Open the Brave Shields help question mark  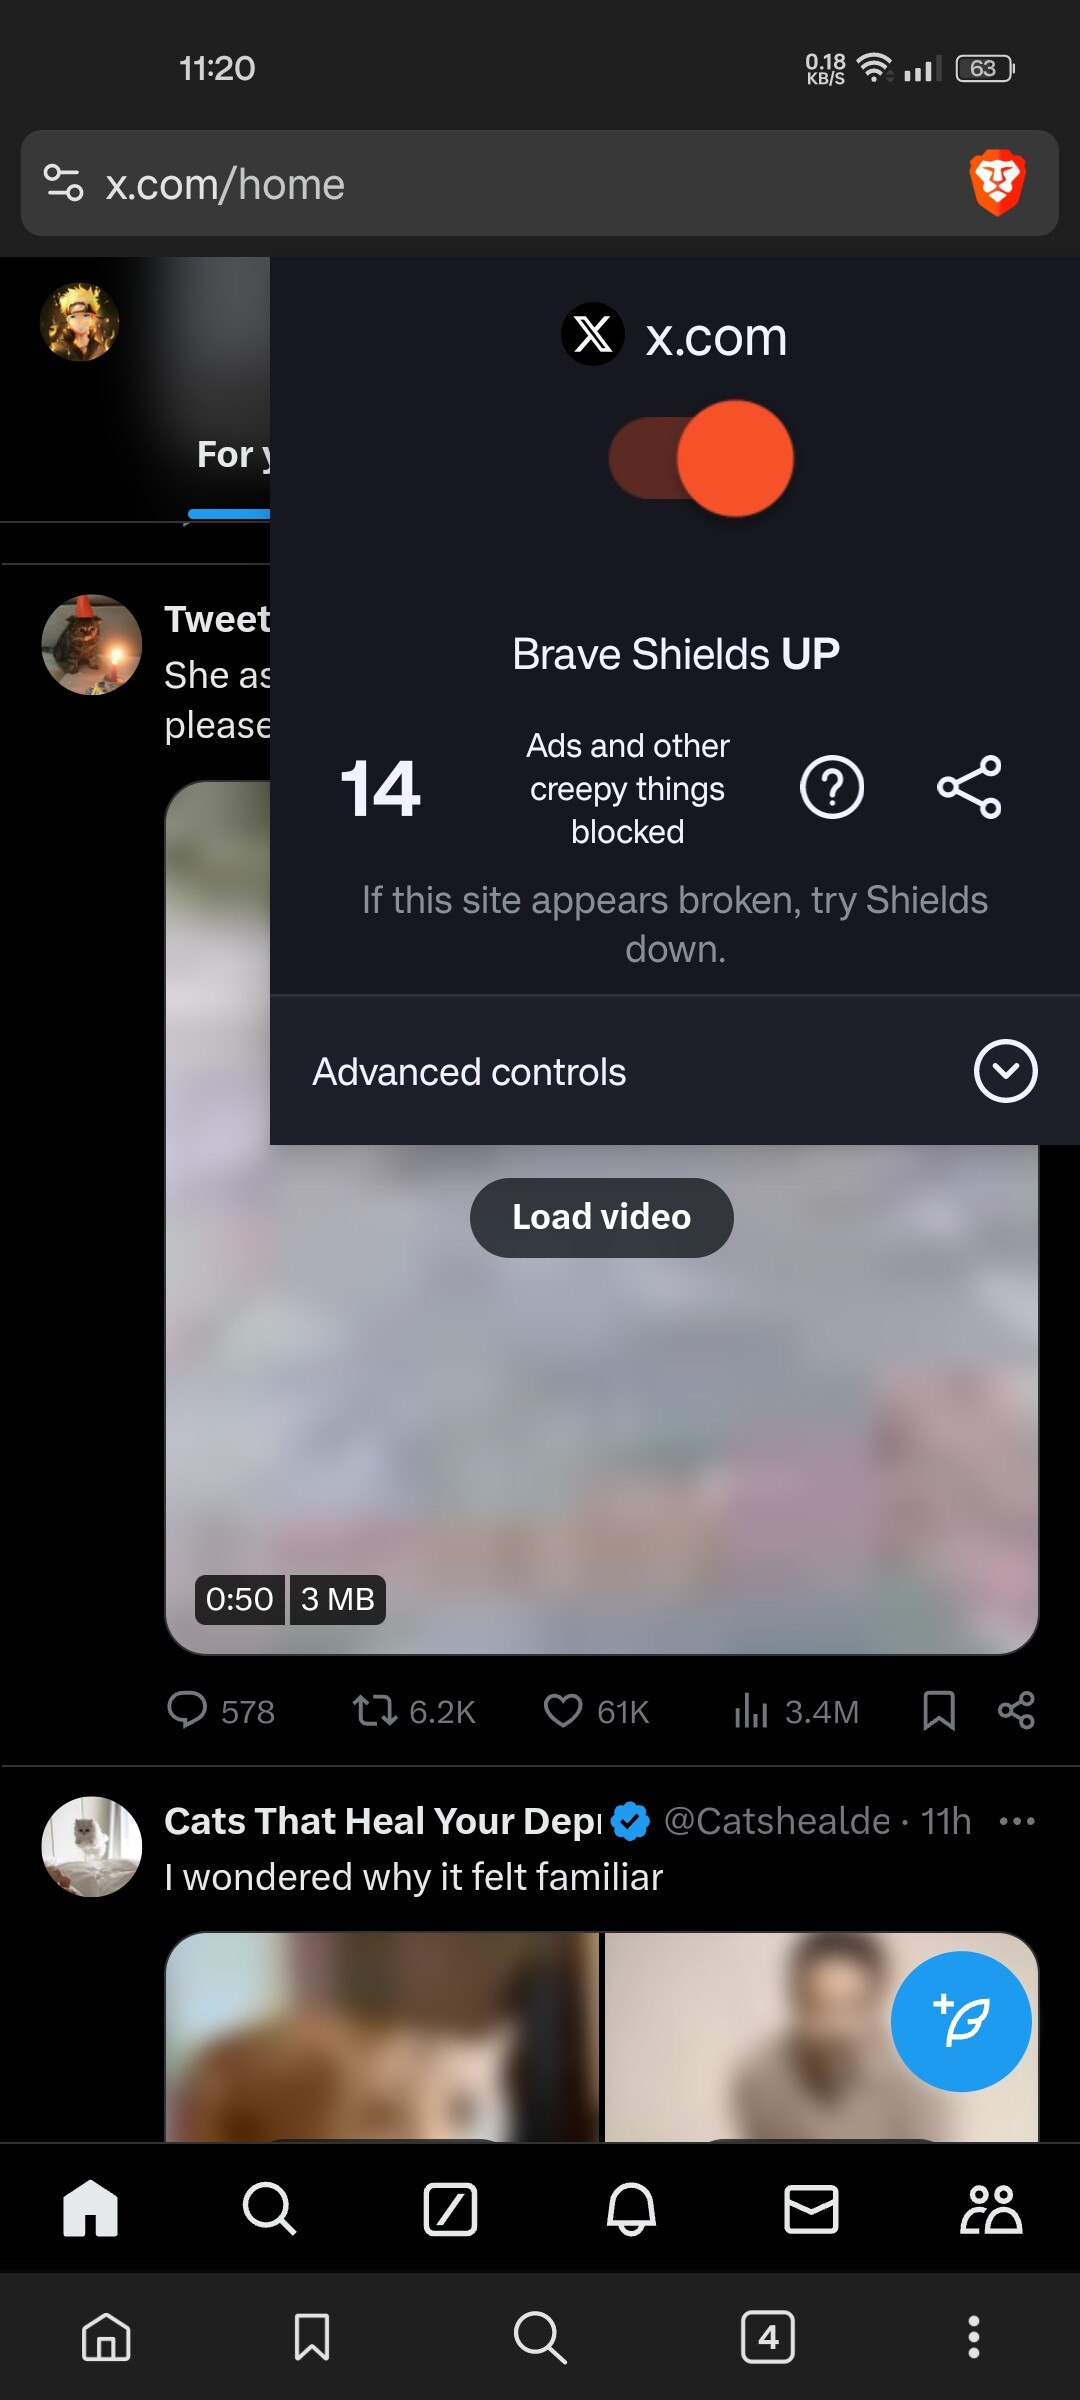832,788
